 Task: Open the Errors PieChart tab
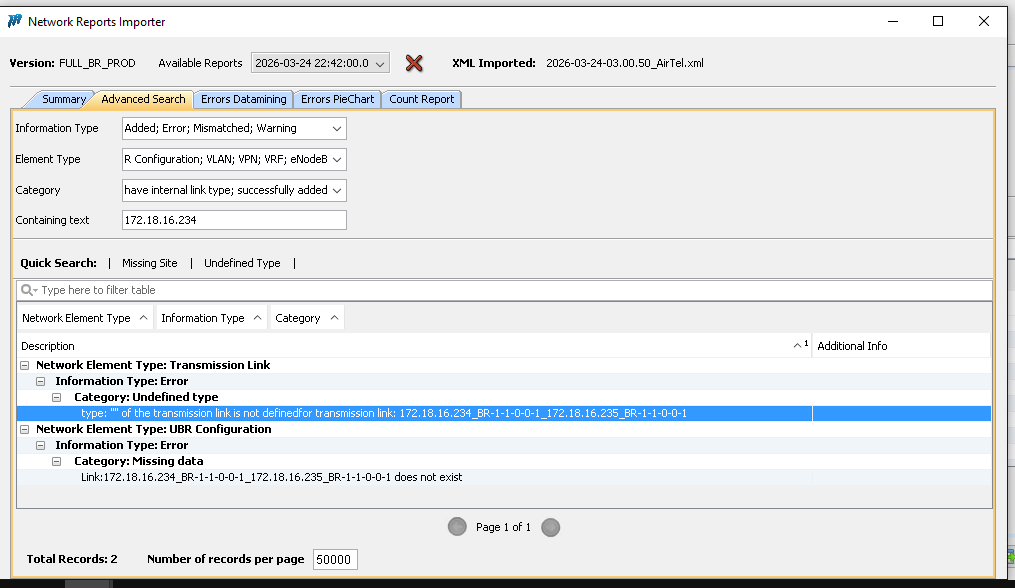pos(337,99)
